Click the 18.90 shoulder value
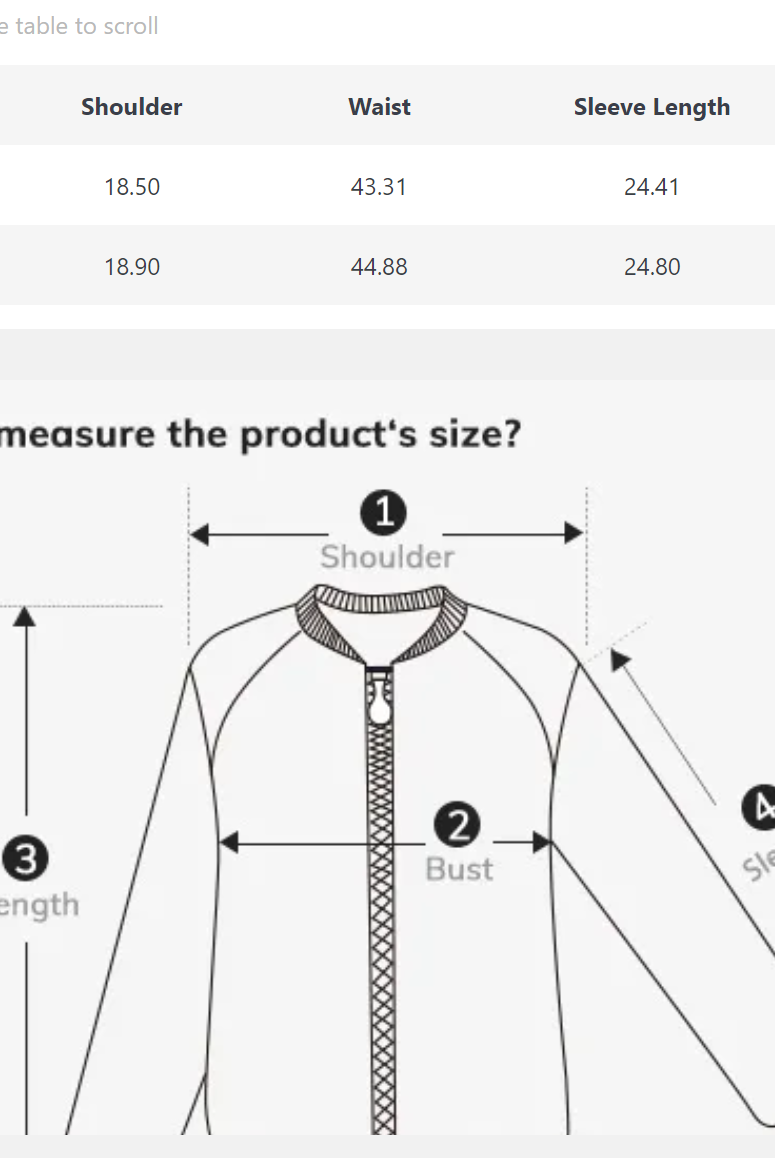775x1158 pixels. [132, 267]
